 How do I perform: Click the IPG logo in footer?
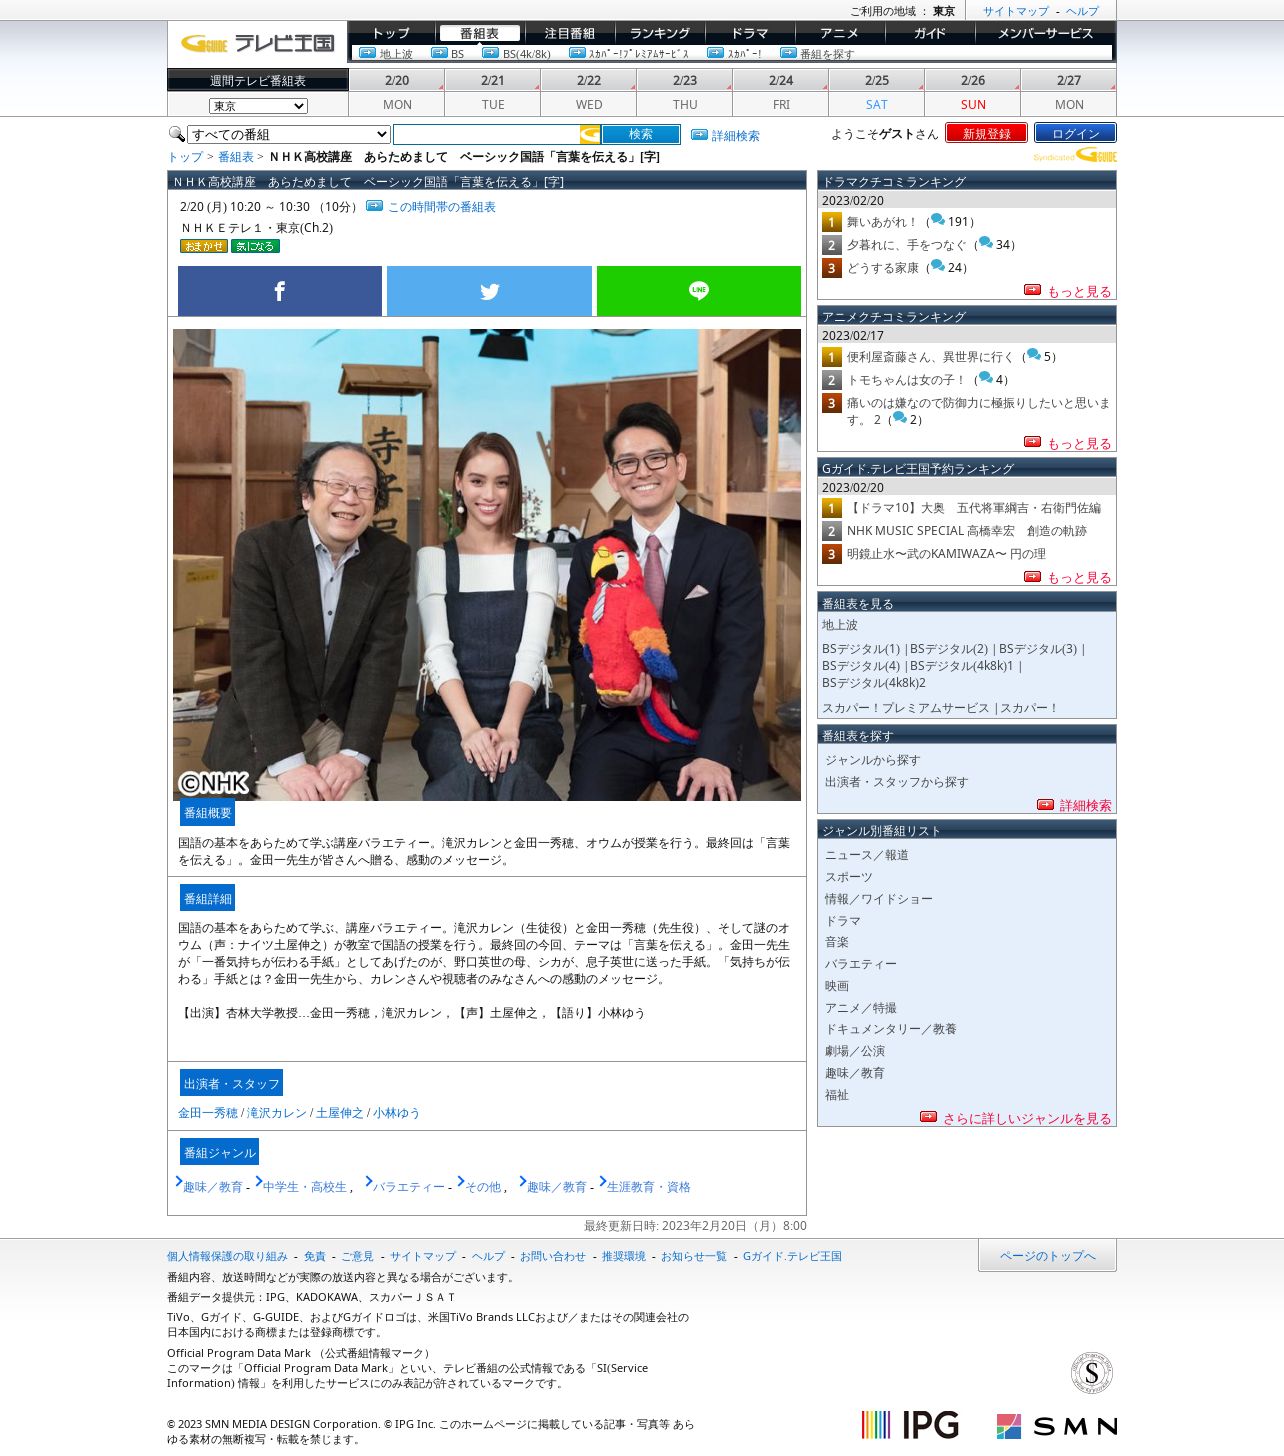pyautogui.click(x=910, y=1425)
